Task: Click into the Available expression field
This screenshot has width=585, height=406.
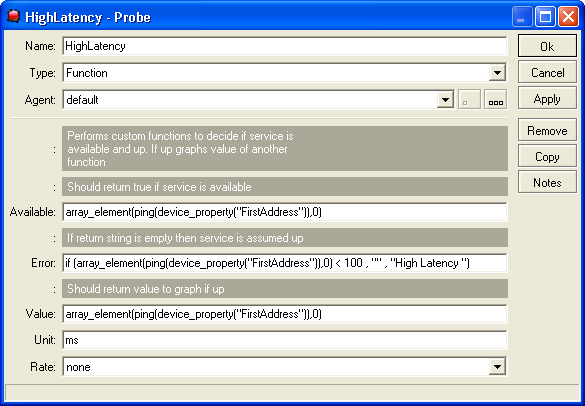Action: [x=285, y=212]
